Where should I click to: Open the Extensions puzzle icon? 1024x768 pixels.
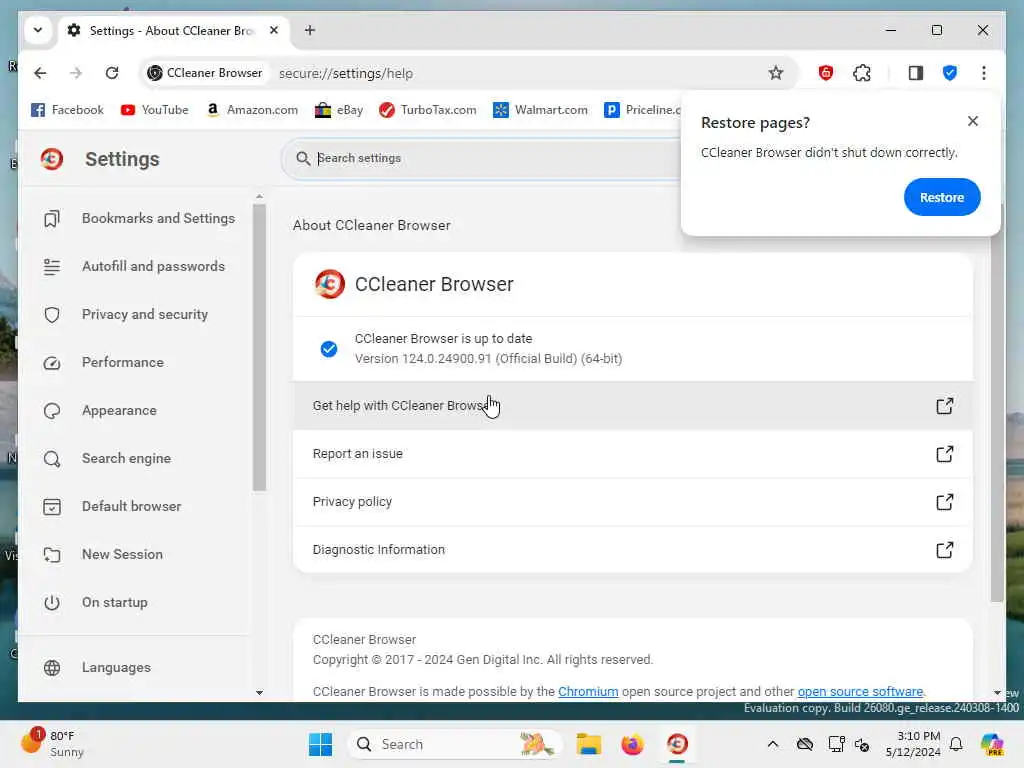[861, 73]
